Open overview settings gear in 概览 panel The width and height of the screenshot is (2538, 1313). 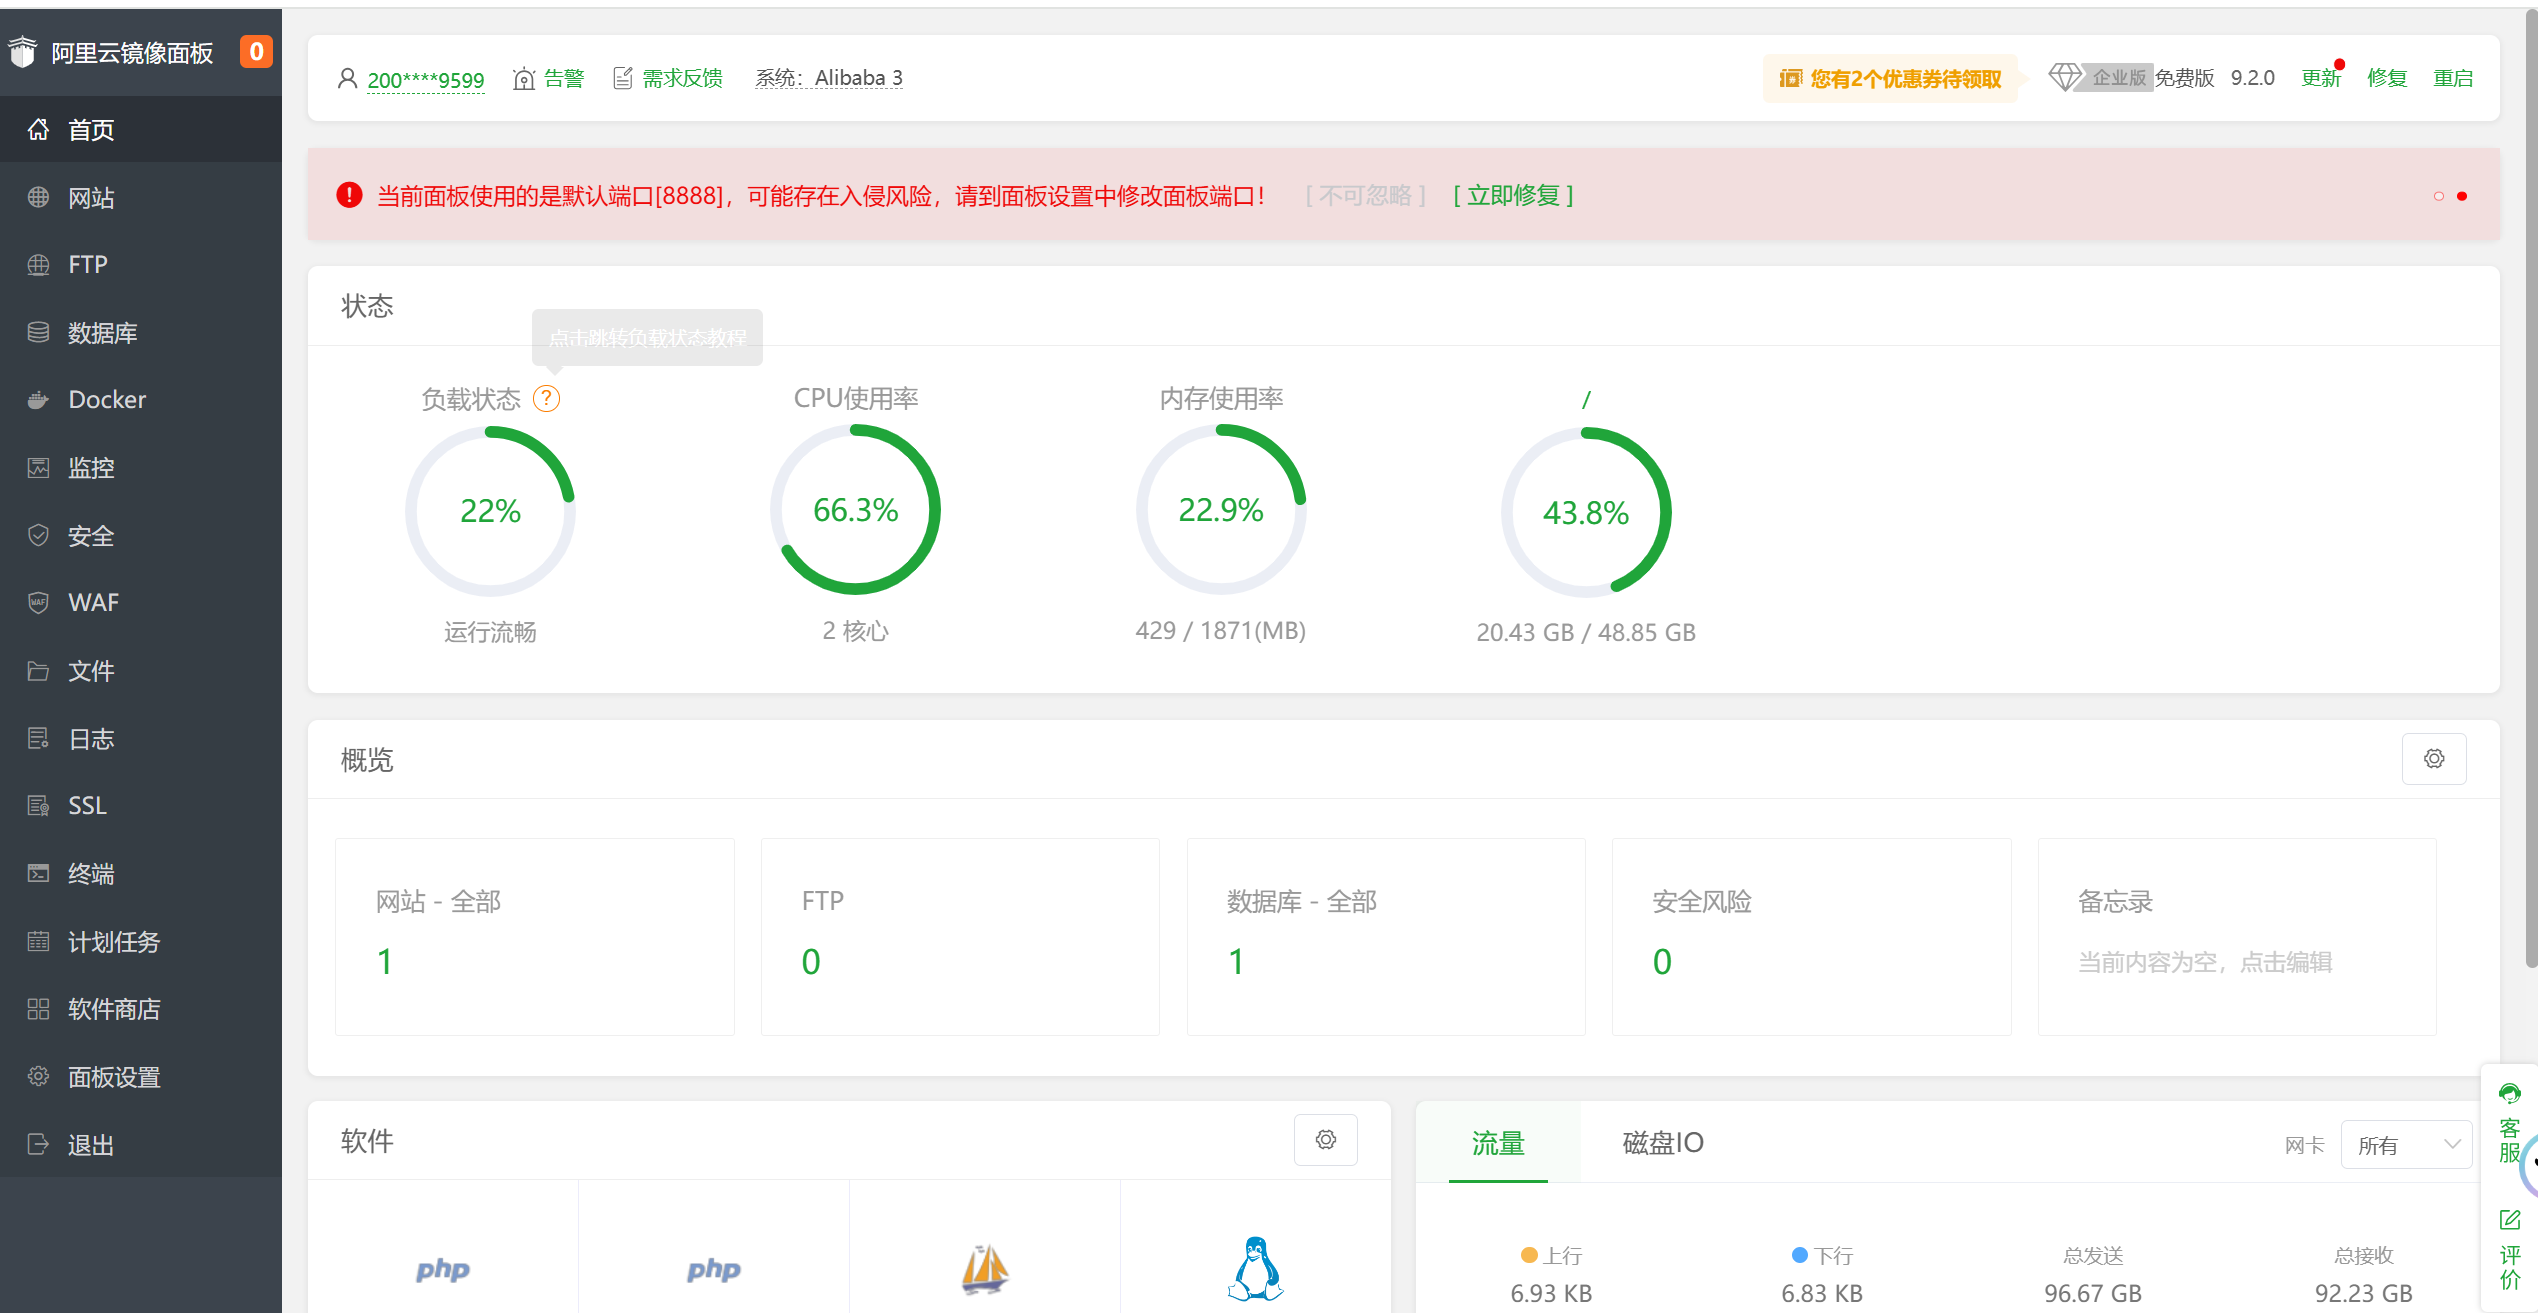click(2433, 759)
